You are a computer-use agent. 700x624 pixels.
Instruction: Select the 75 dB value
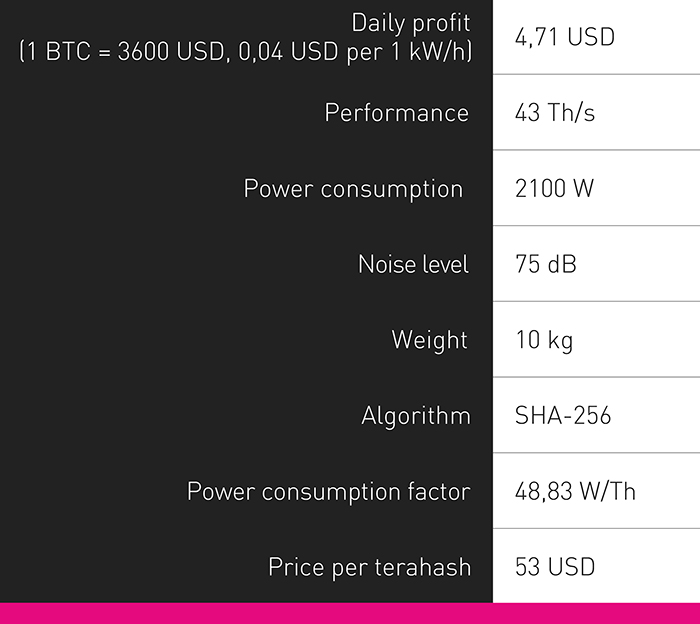[545, 265]
